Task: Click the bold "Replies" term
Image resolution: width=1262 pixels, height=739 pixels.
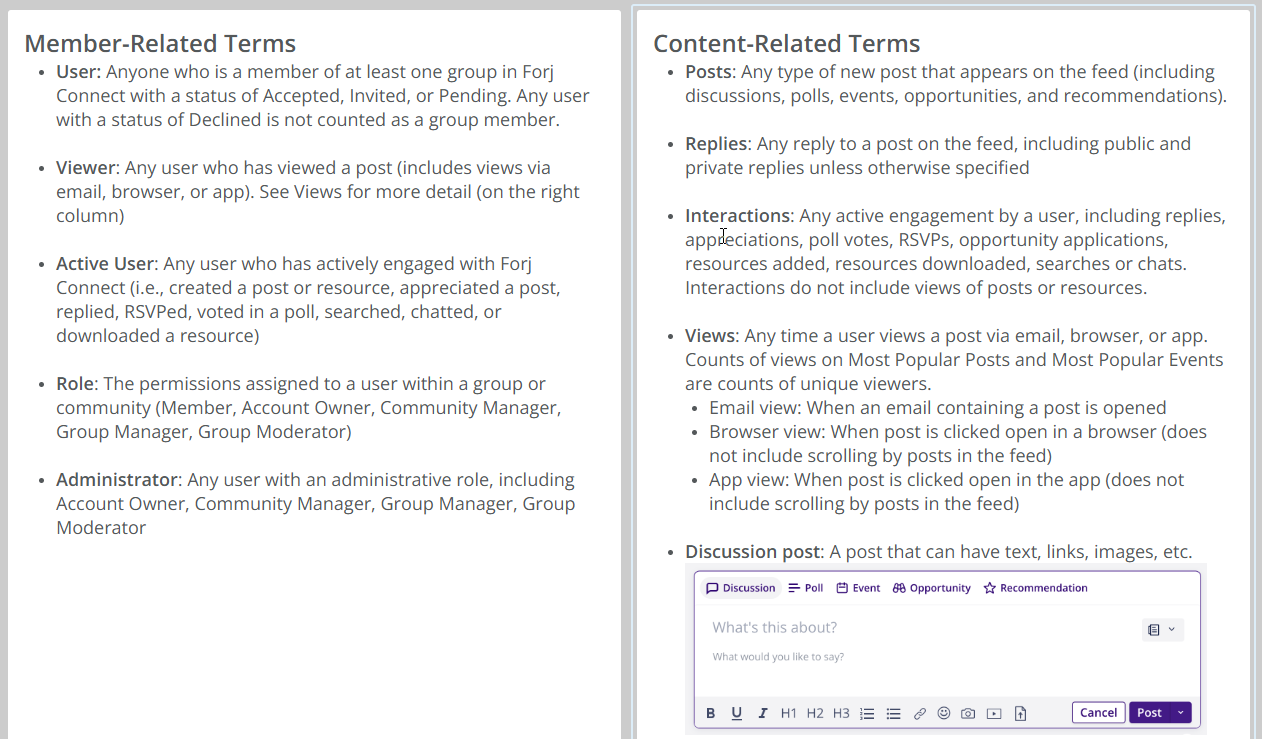Action: pyautogui.click(x=715, y=144)
